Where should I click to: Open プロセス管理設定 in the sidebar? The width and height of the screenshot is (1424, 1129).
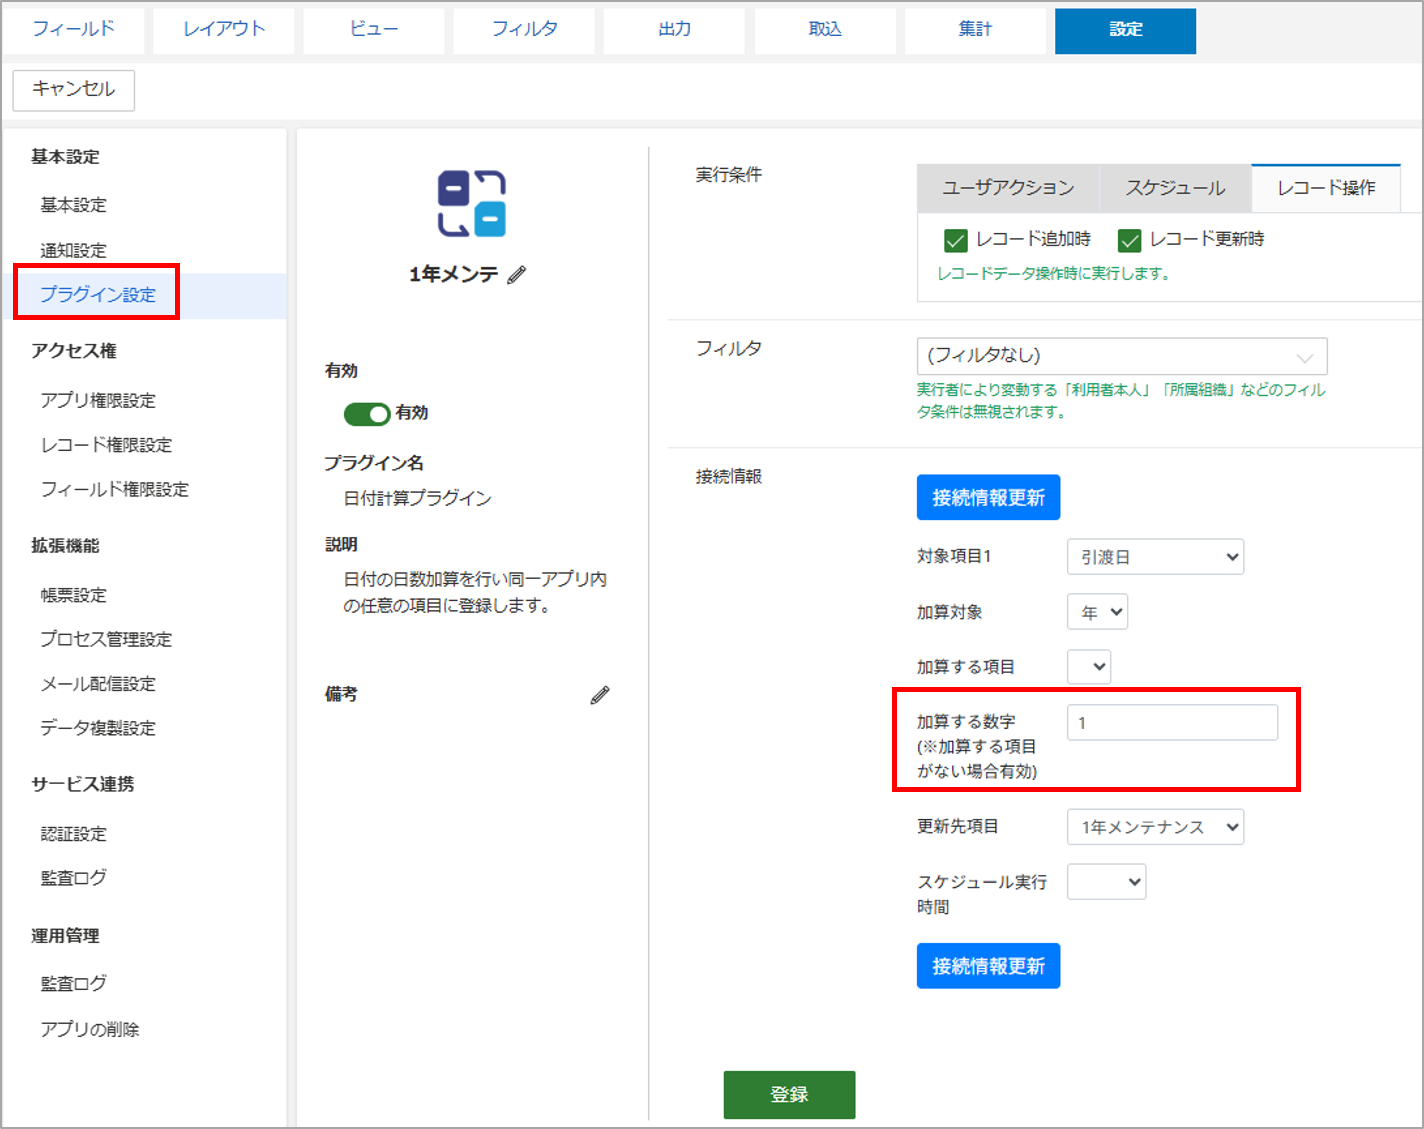(x=106, y=639)
